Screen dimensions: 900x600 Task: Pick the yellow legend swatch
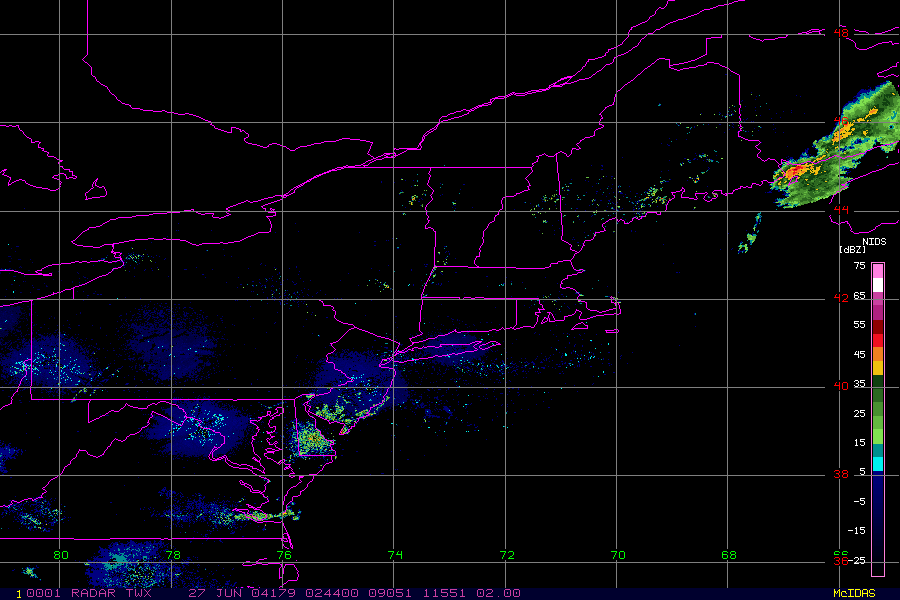coord(878,368)
